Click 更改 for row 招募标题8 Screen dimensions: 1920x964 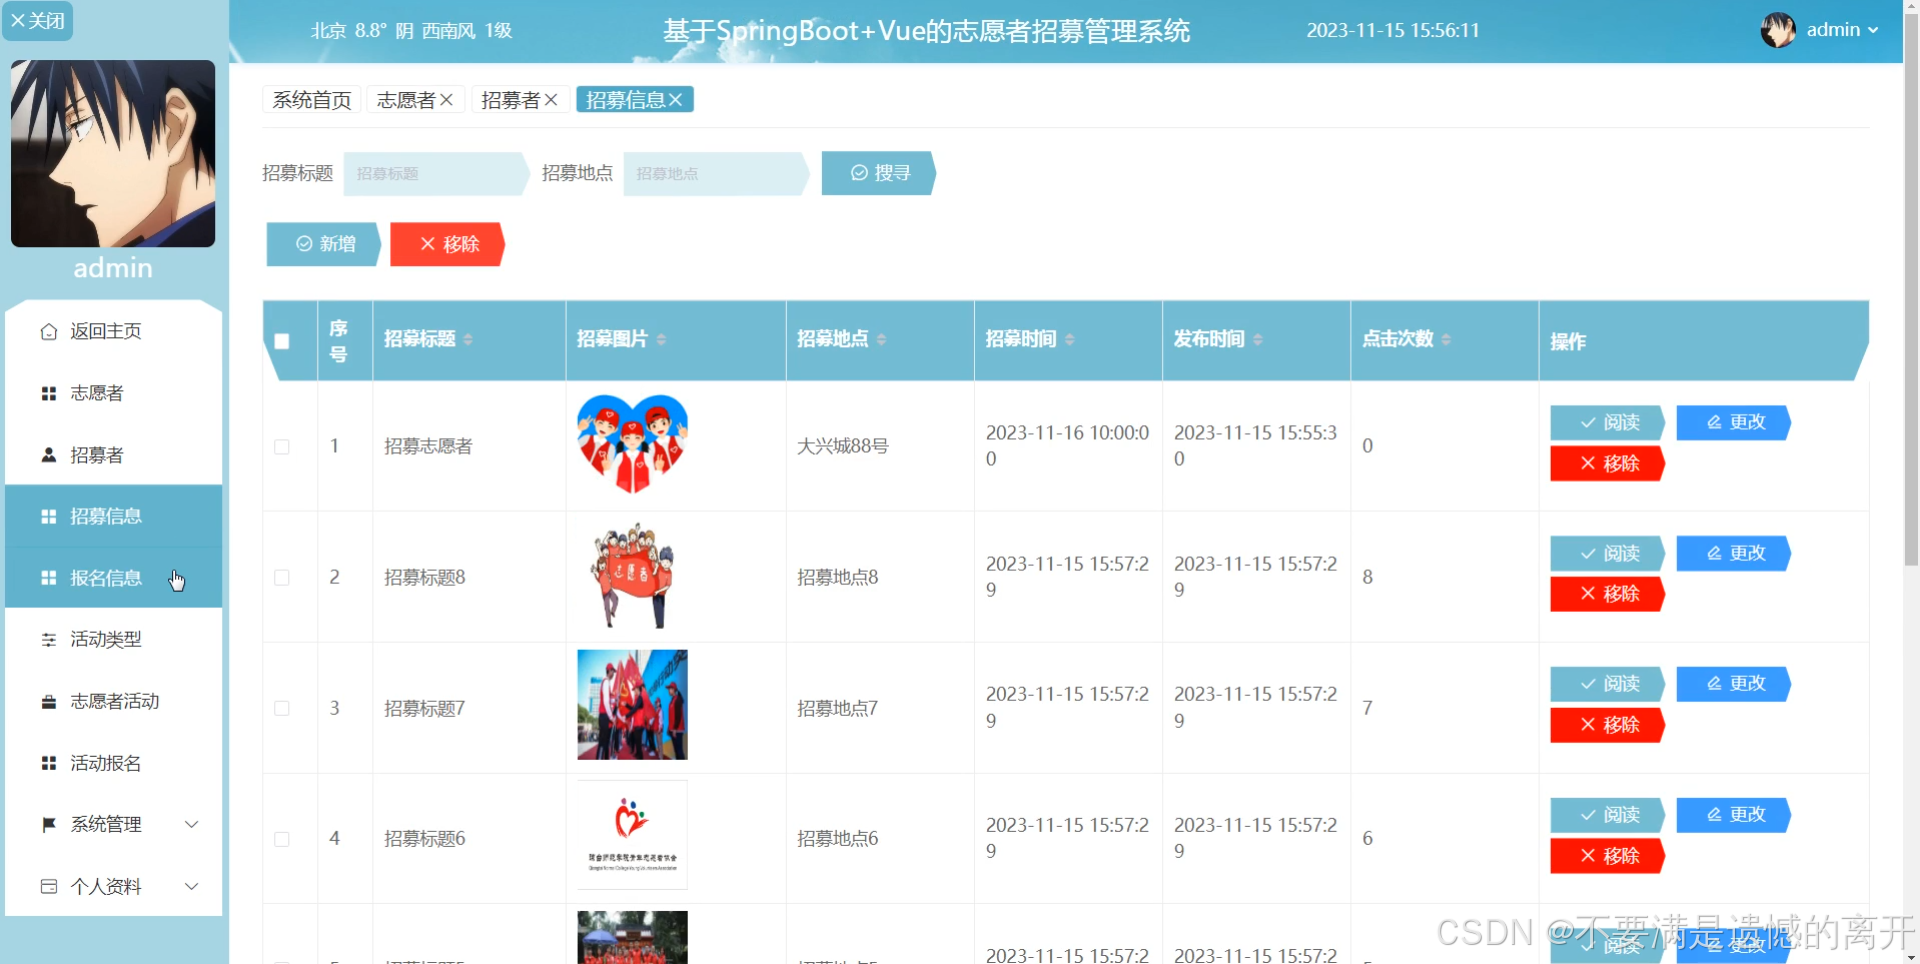pos(1733,554)
